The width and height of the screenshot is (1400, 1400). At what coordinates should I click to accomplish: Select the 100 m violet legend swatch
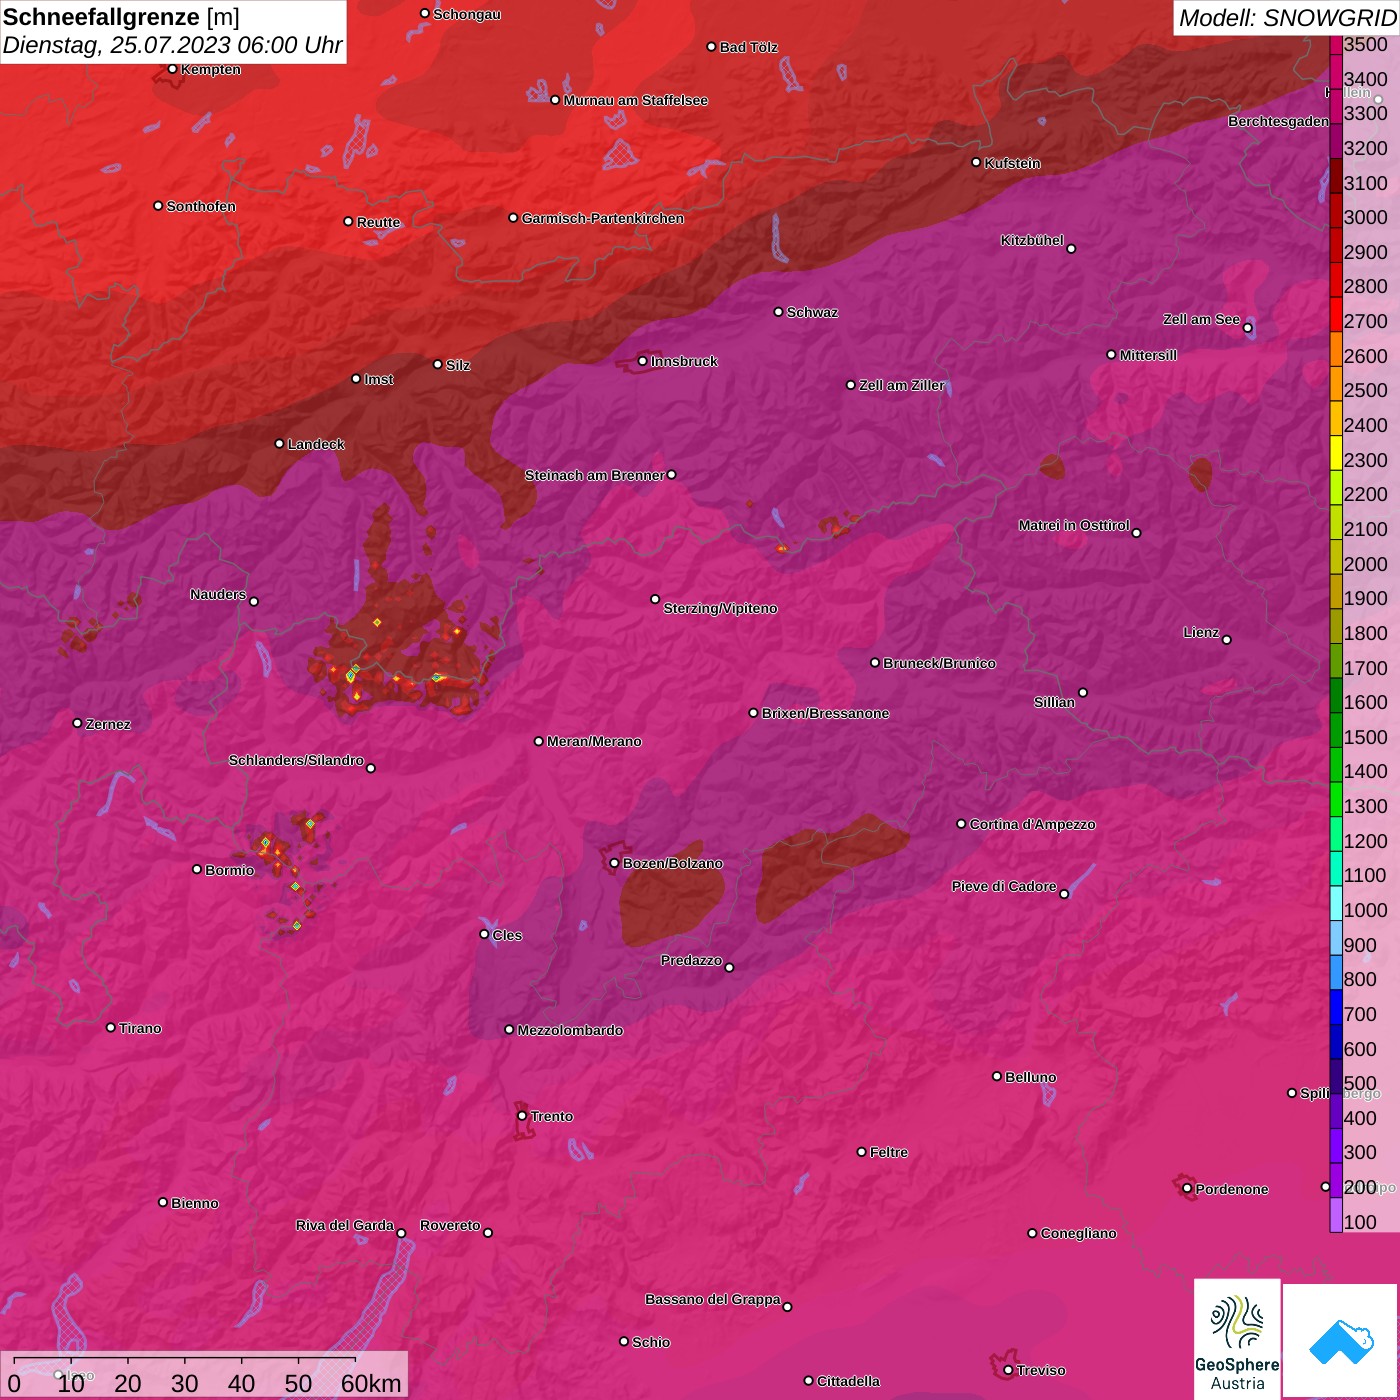(x=1336, y=1214)
